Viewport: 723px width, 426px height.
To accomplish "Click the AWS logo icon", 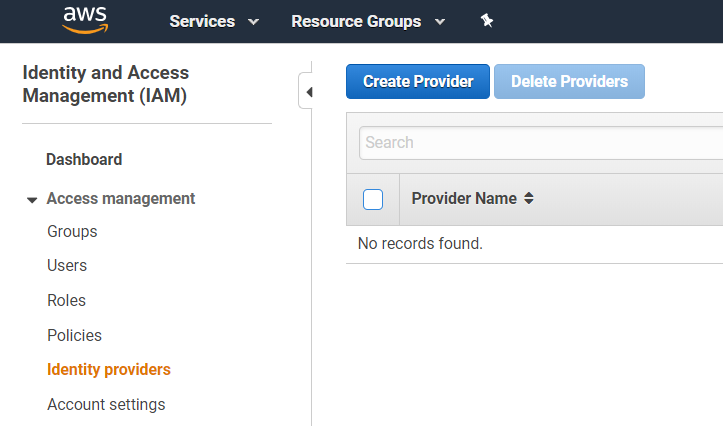I will 85,20.
